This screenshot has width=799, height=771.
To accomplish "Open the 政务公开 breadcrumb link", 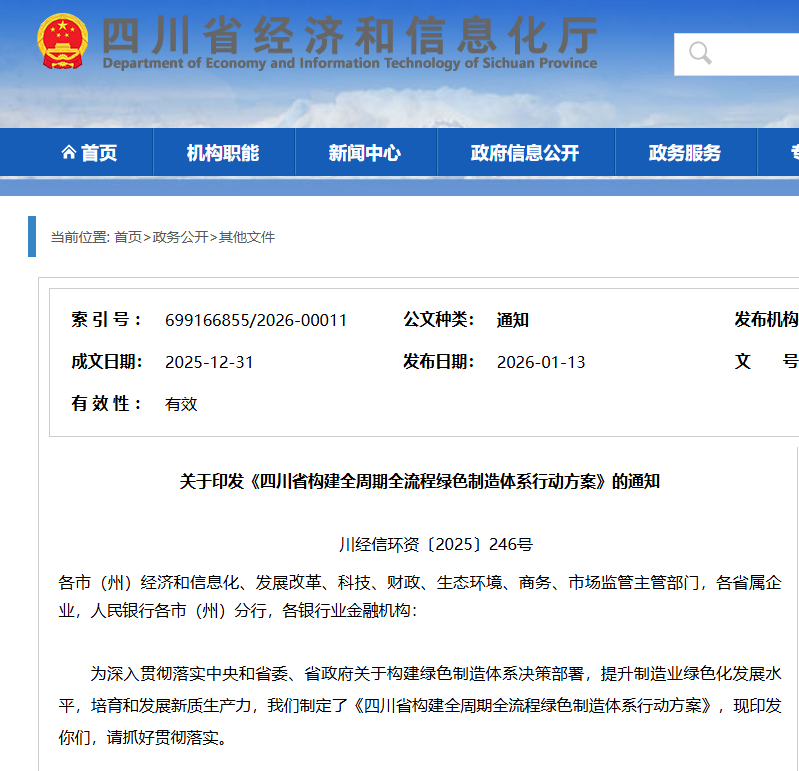I will [x=180, y=237].
